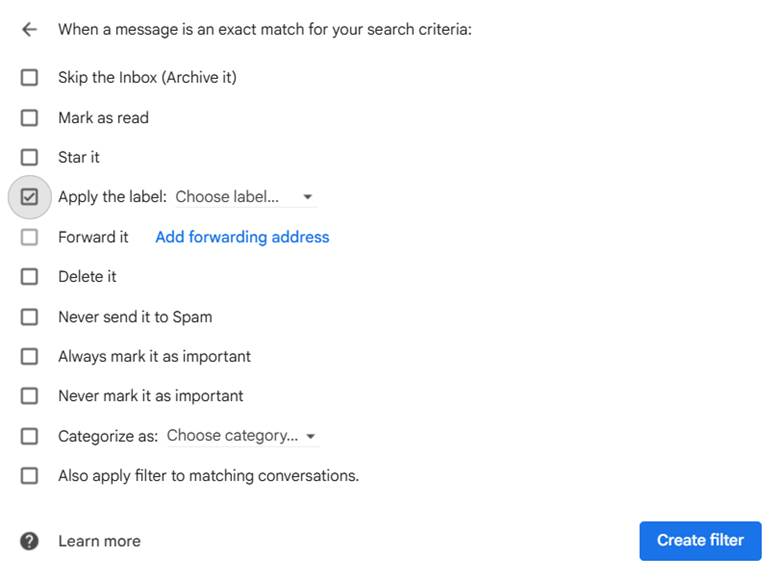Screen dimensions: 780x582
Task: Enable Skip the Inbox checkbox
Action: (29, 77)
